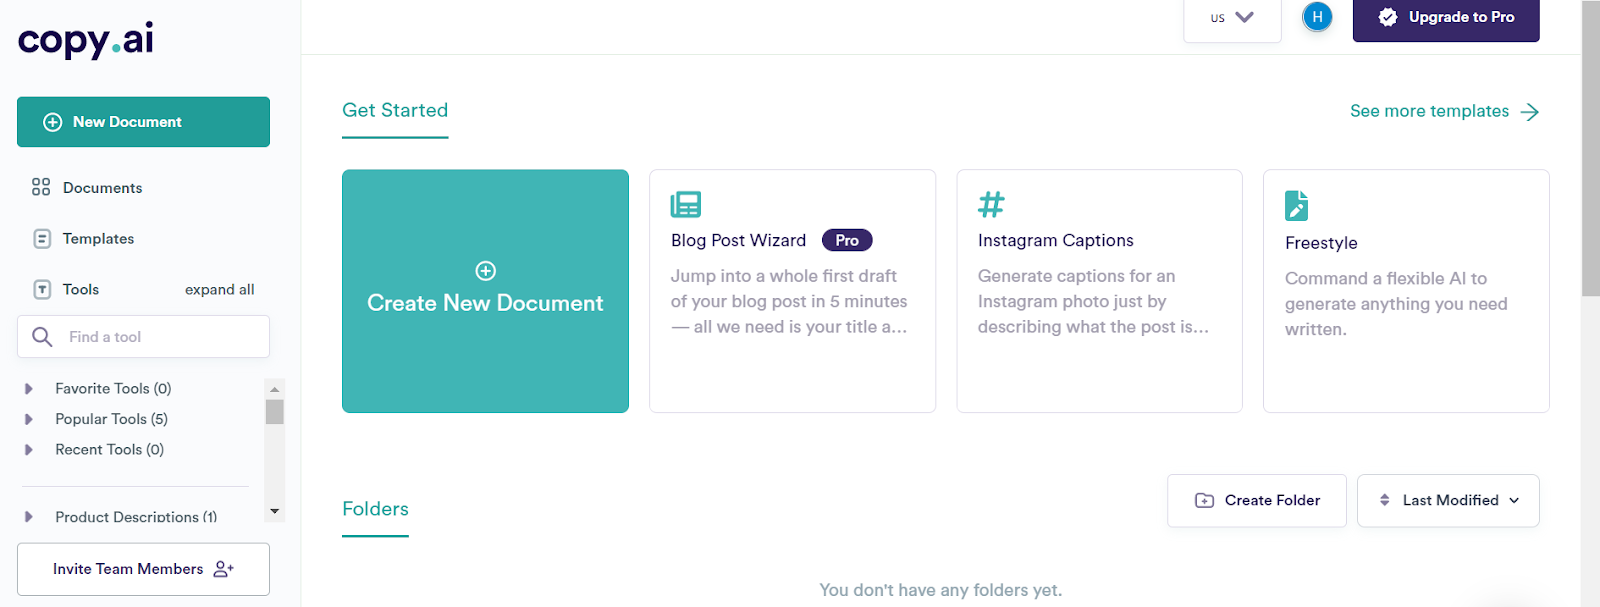Click the tool list scrollbar thumb

coord(274,412)
